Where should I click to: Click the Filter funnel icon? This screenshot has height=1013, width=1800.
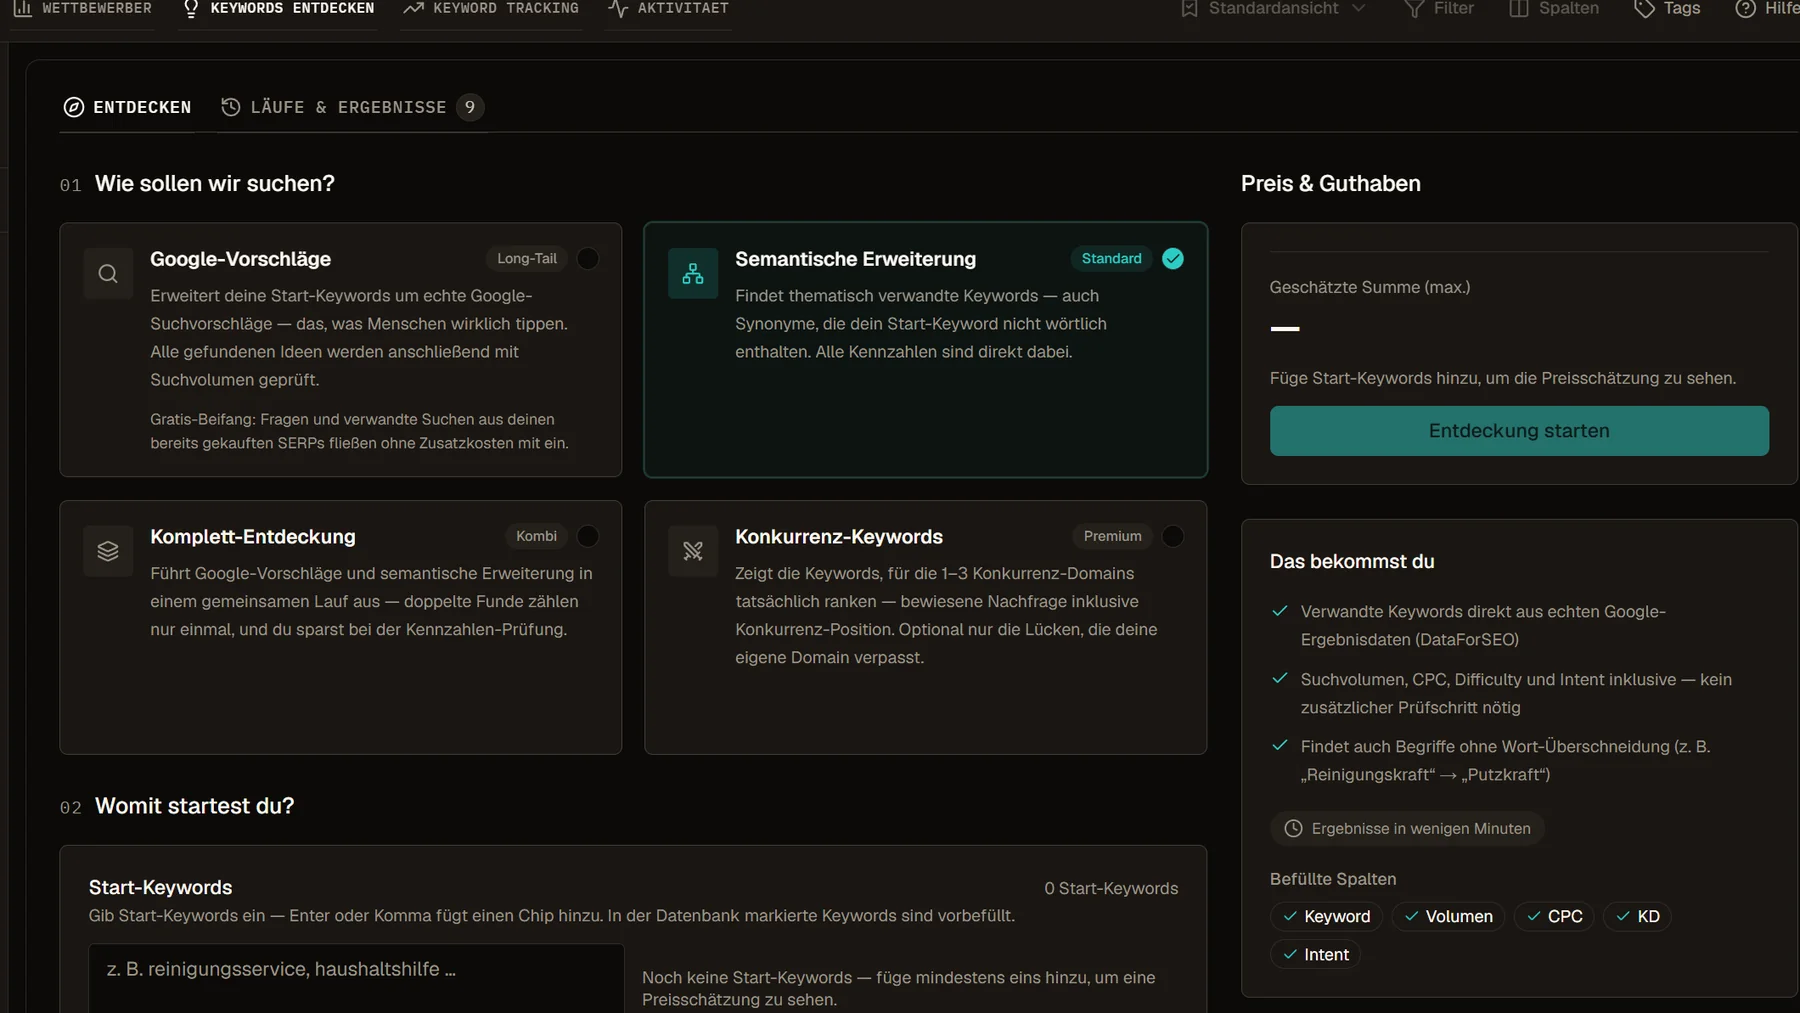click(1414, 8)
